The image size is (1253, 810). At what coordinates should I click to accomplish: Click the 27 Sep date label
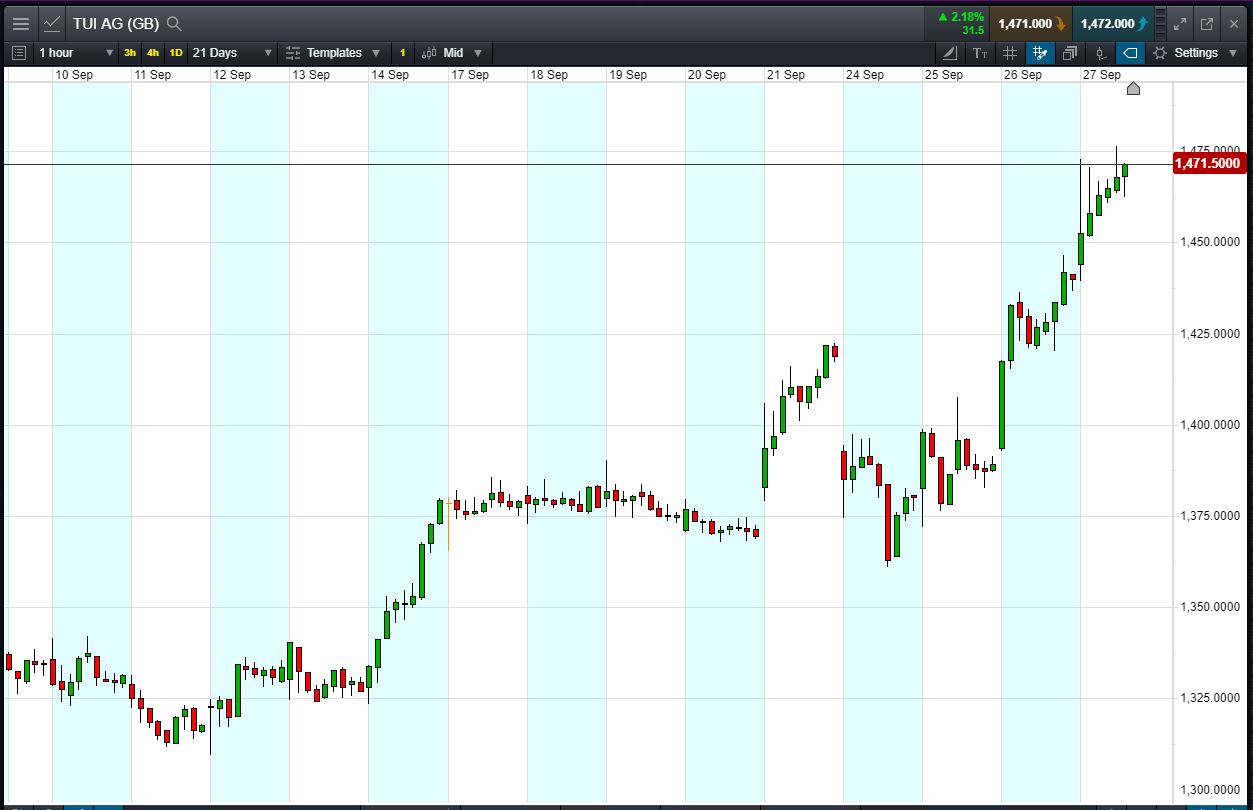(x=1102, y=75)
